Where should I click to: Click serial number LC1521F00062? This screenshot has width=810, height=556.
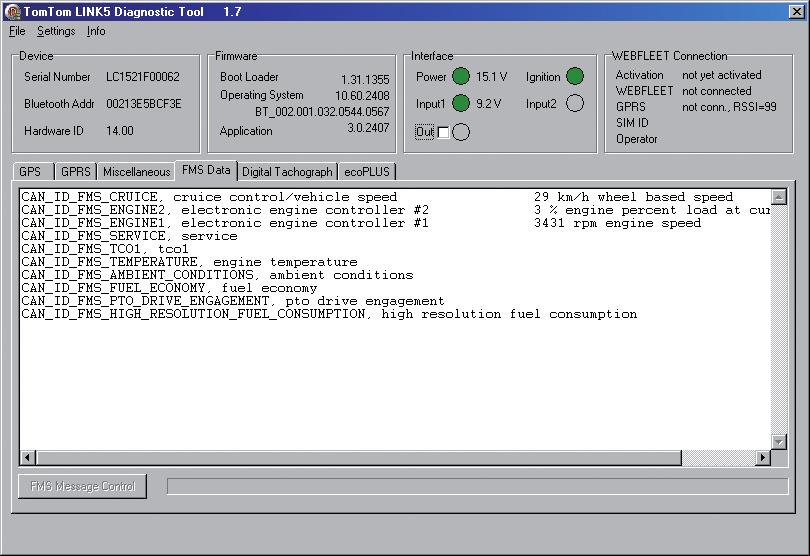[x=143, y=77]
